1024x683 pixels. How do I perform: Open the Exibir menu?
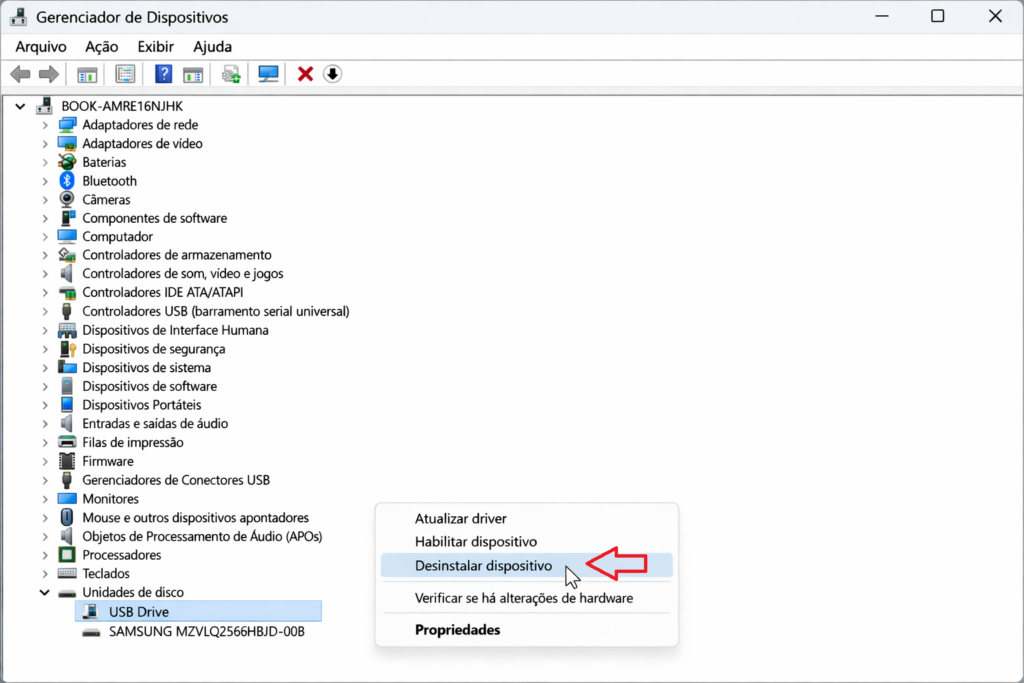coord(155,46)
